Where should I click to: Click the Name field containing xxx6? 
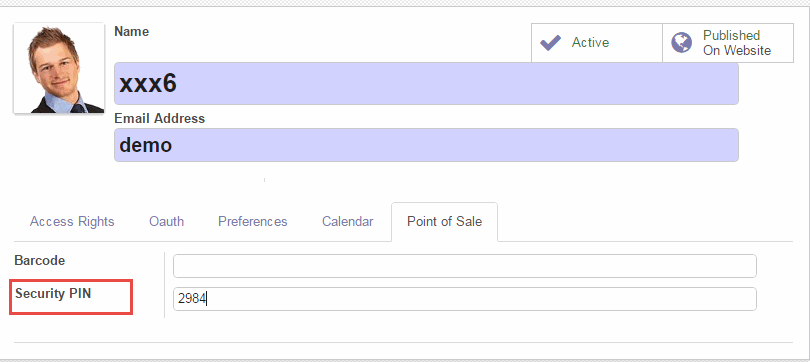426,84
